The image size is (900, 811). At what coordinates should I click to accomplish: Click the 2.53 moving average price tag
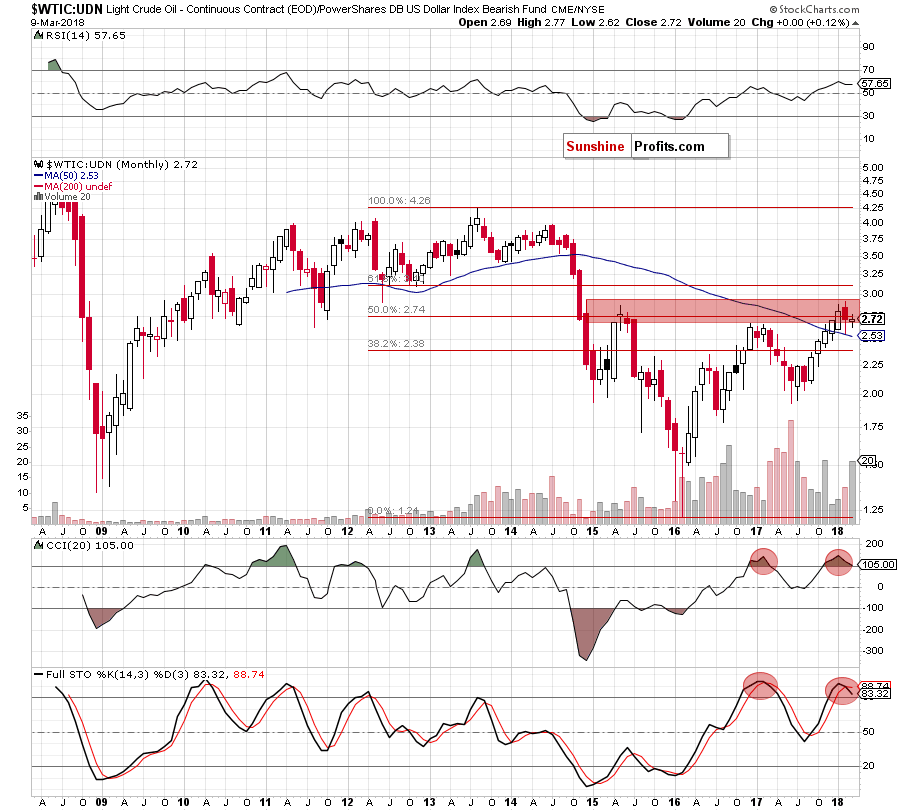[x=872, y=336]
